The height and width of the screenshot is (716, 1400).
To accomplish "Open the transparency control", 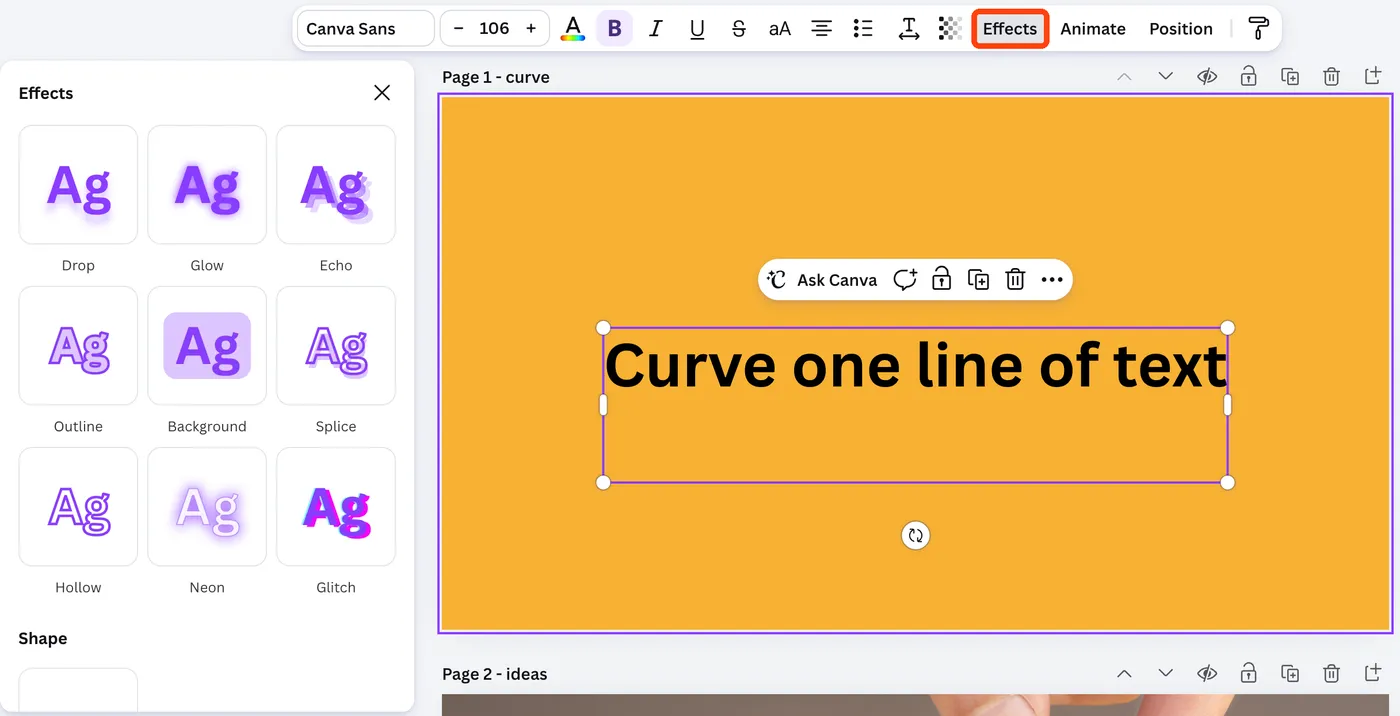I will (x=950, y=28).
